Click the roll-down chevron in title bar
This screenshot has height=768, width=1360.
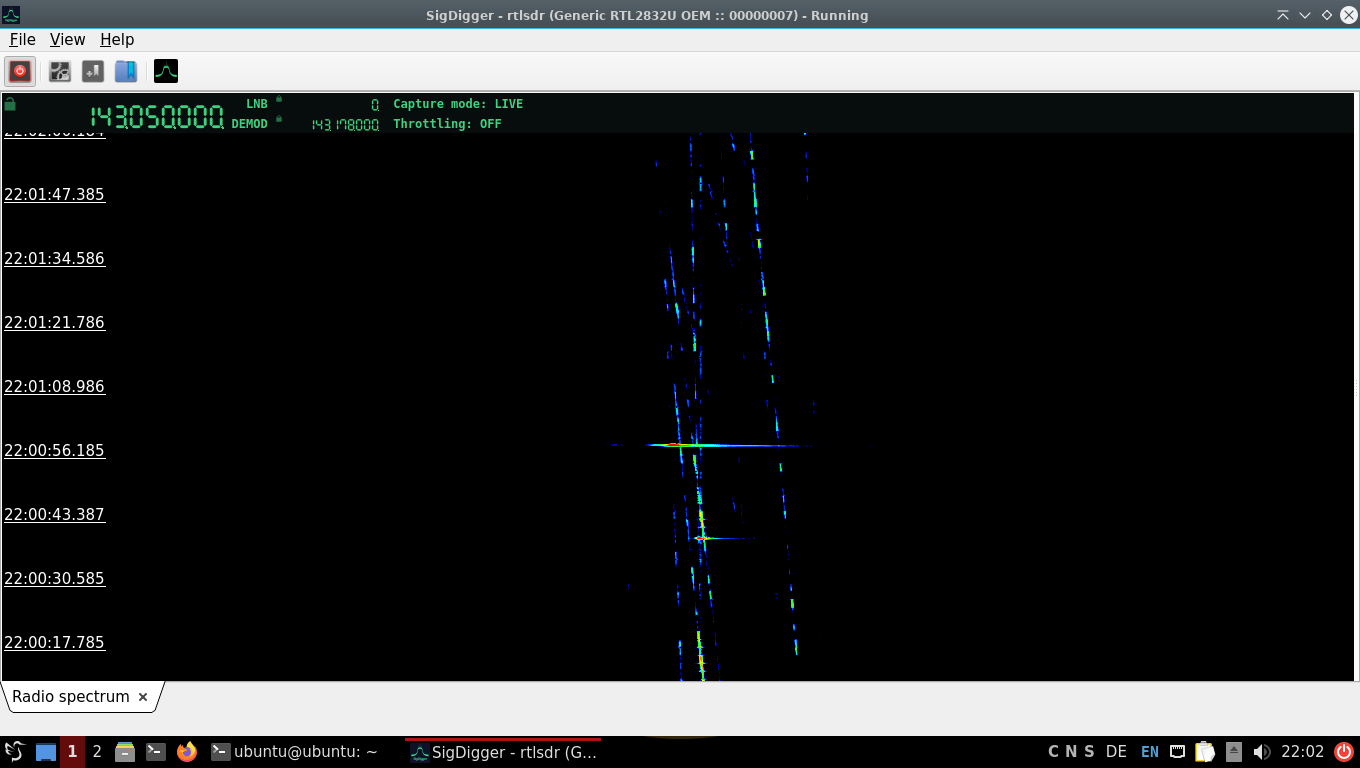point(1305,15)
